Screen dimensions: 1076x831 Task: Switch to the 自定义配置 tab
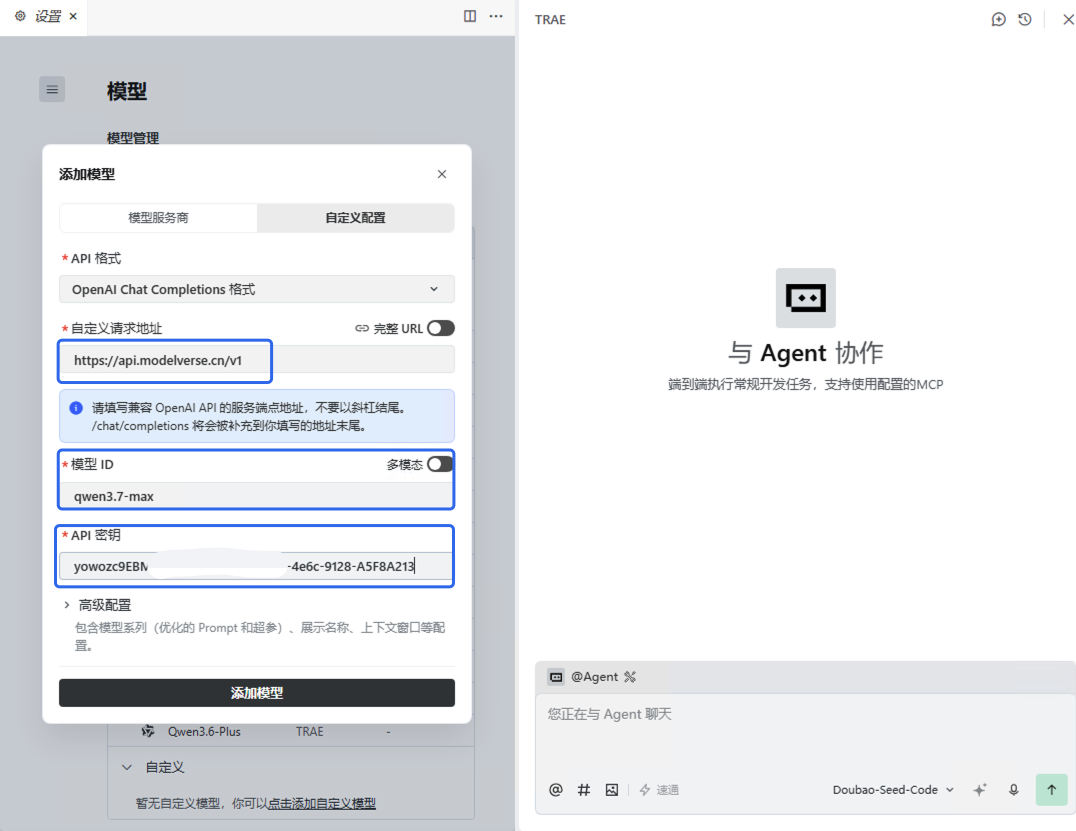pos(355,218)
